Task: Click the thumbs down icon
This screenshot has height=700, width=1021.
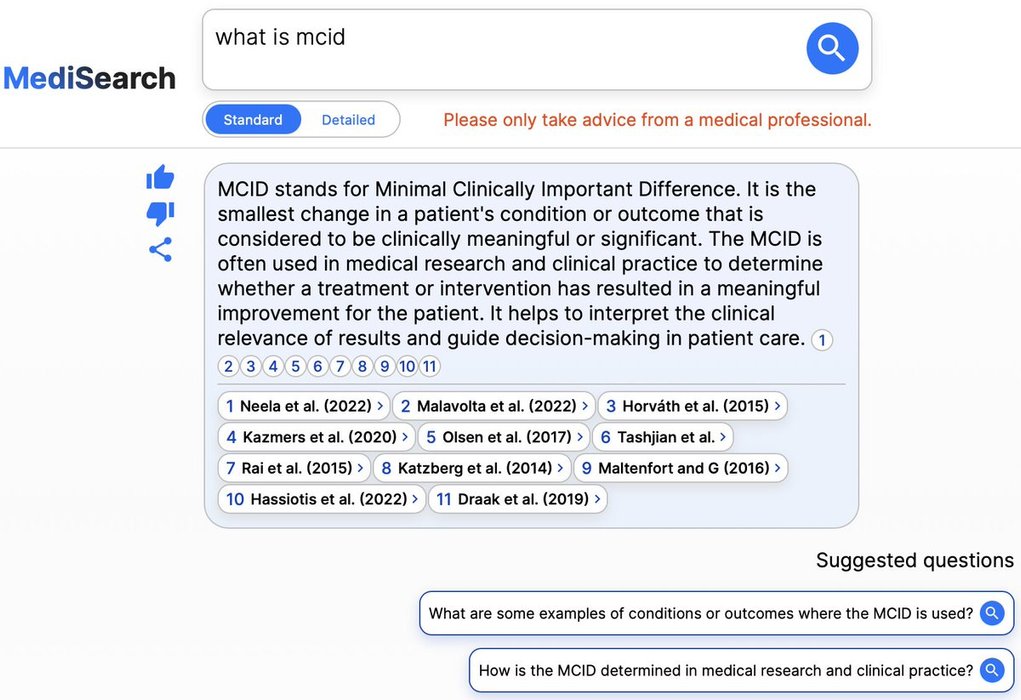Action: 160,213
